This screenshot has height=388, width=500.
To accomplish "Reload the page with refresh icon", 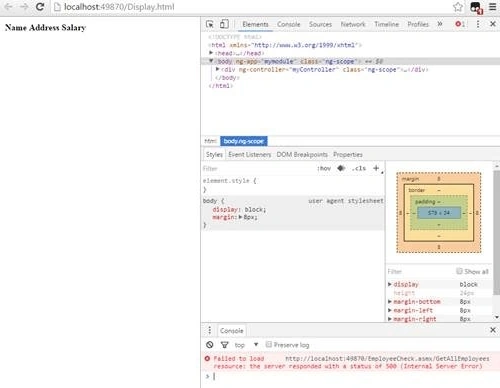I will point(40,7).
